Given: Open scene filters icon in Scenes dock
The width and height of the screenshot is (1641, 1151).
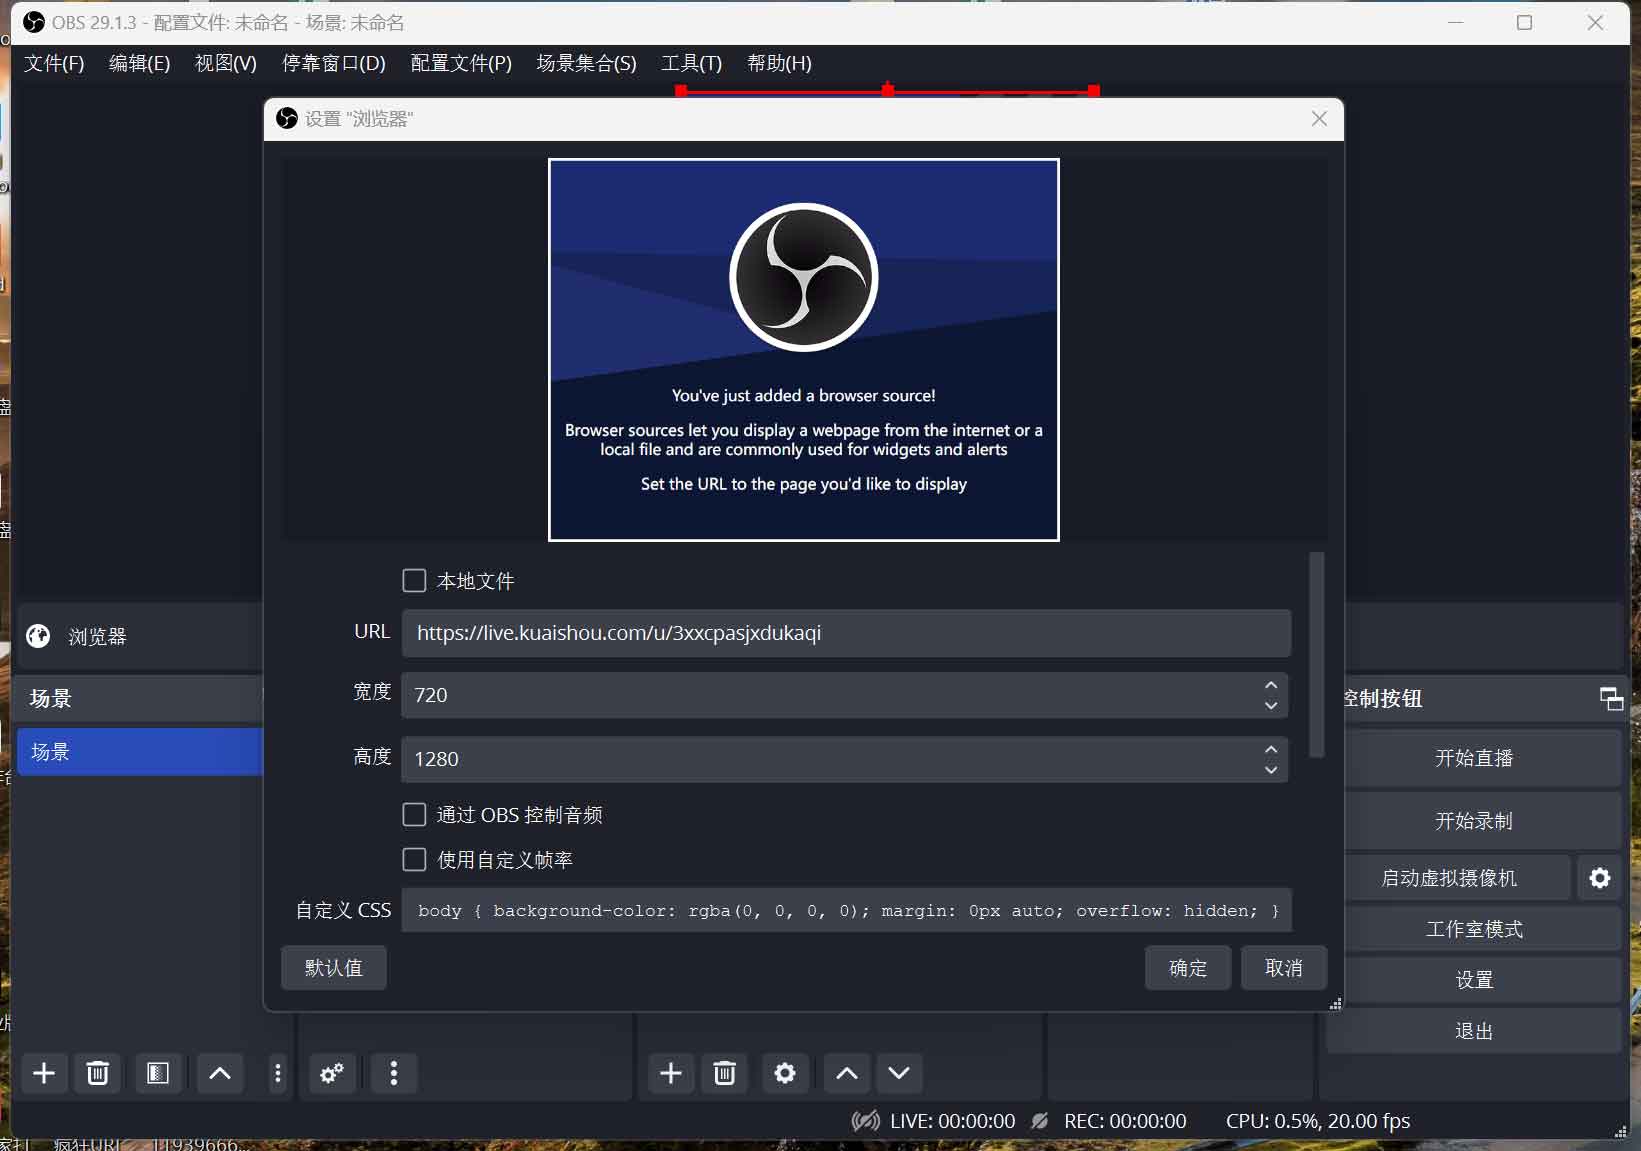Looking at the screenshot, I should pos(157,1073).
